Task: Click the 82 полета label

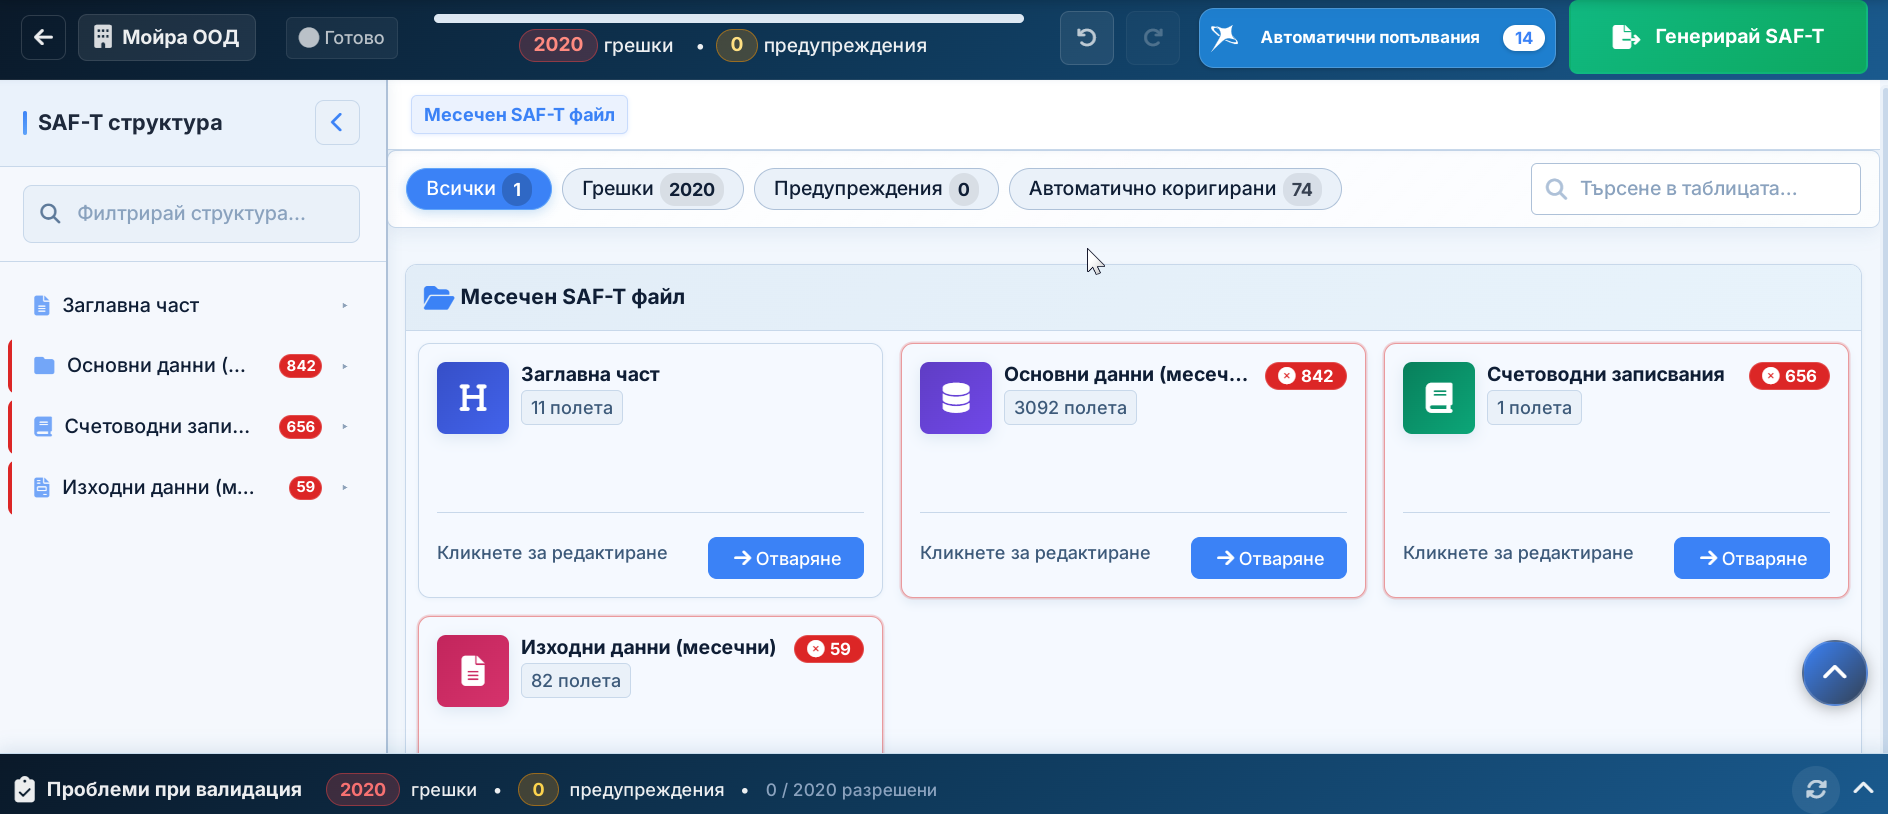Action: pos(576,681)
